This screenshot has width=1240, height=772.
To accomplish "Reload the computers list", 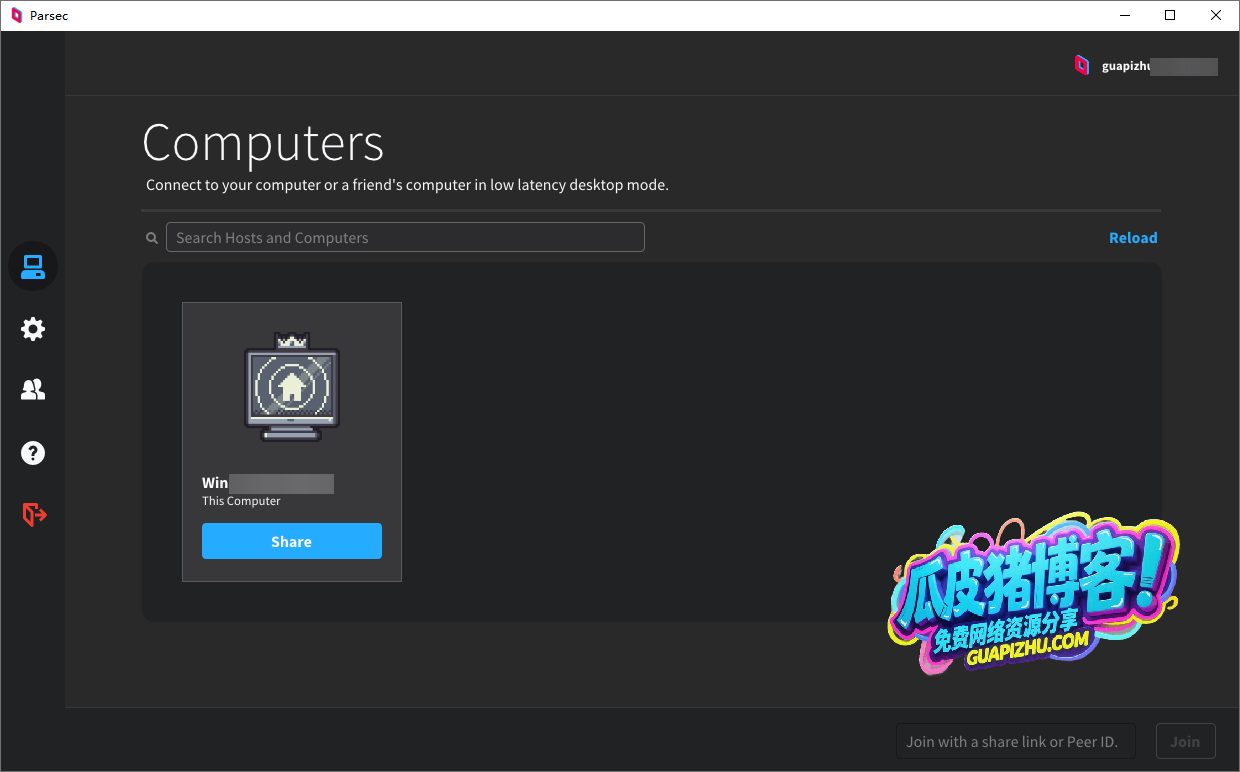I will pos(1133,238).
